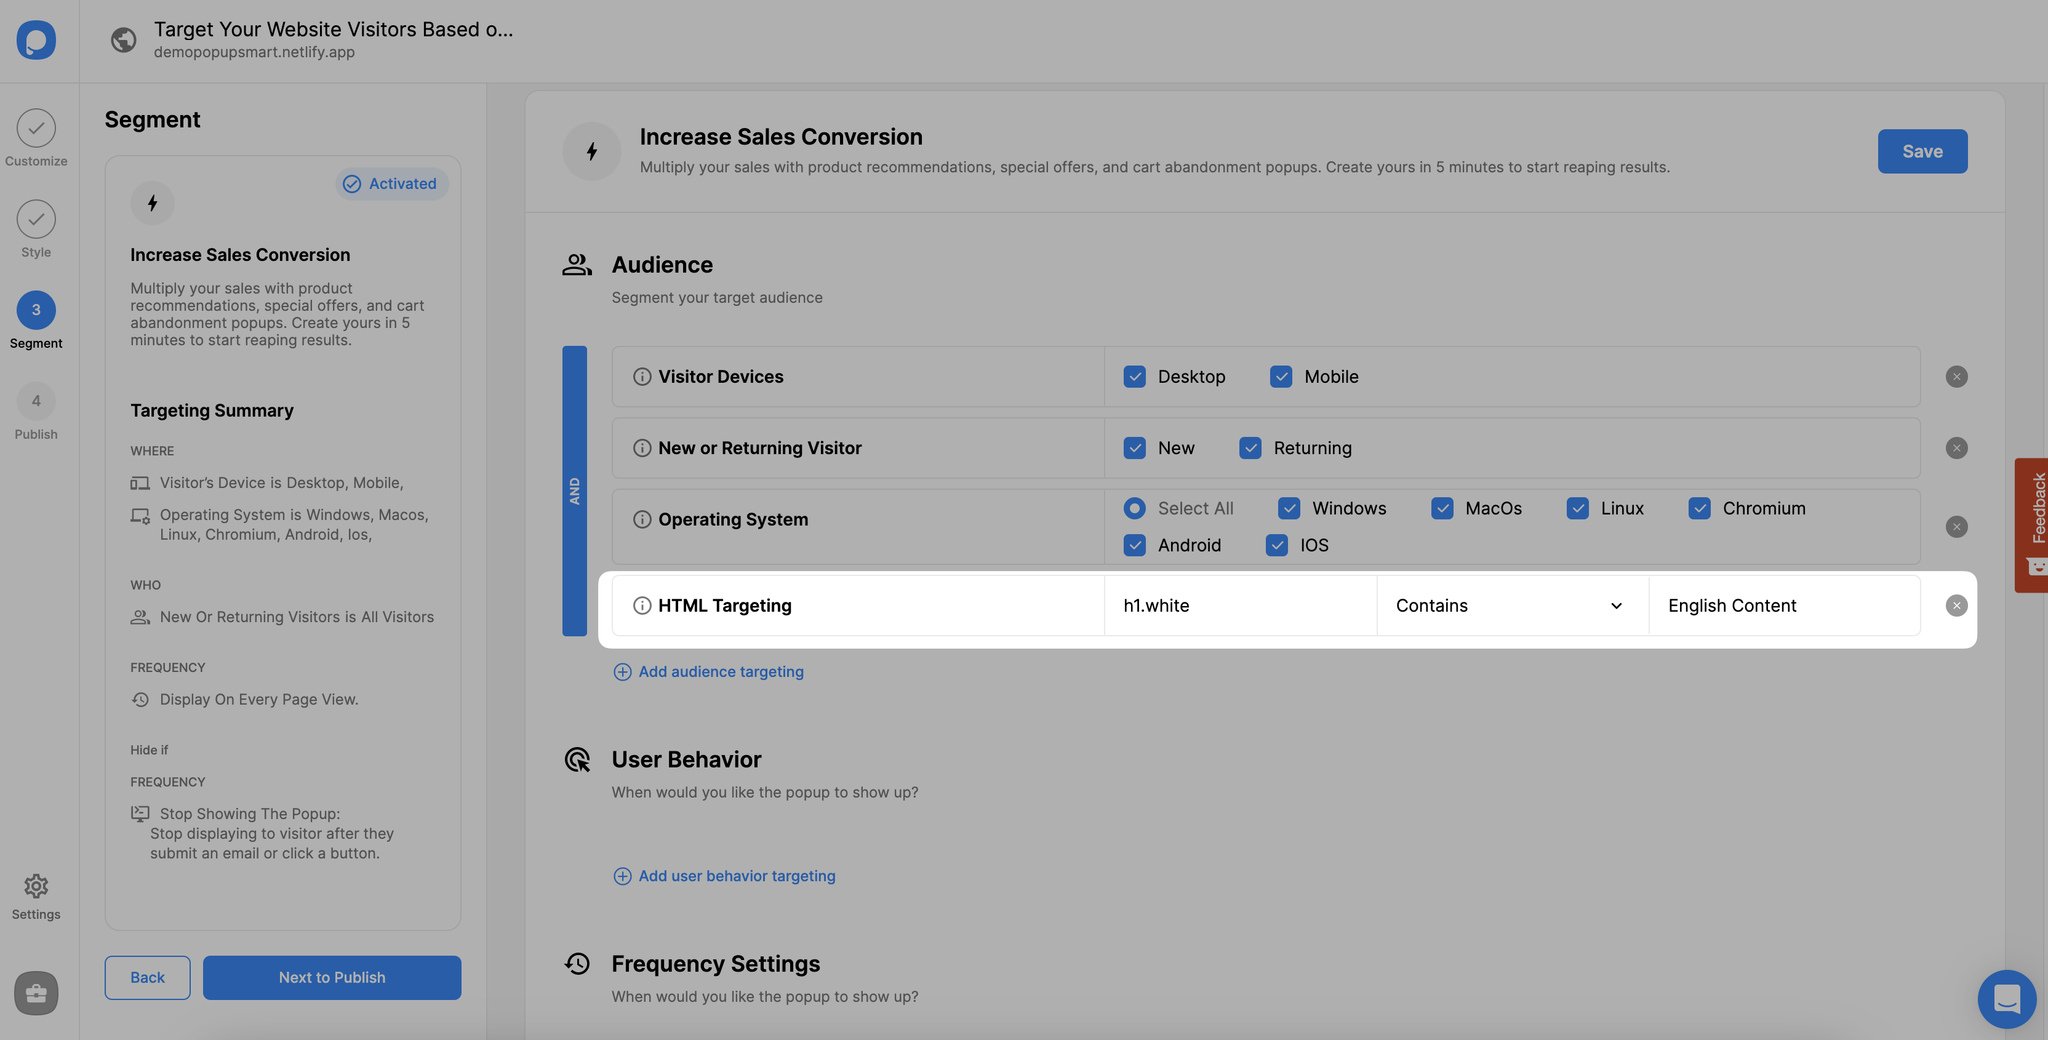Click Add audience targeting

point(708,671)
